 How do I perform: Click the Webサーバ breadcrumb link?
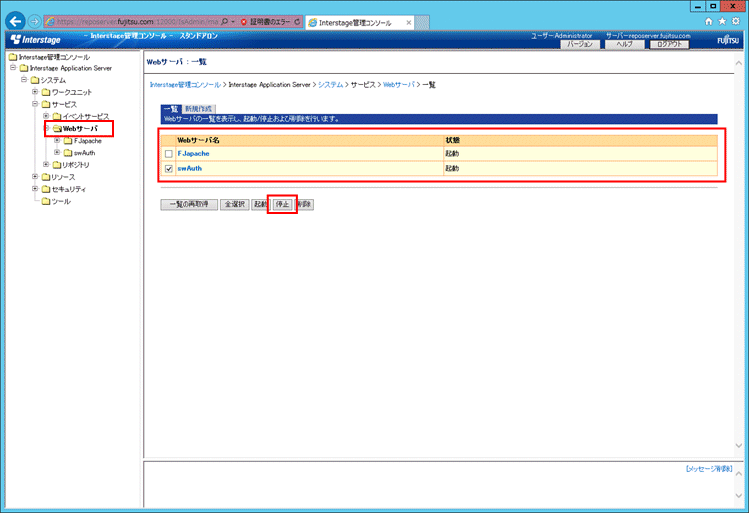(x=399, y=85)
